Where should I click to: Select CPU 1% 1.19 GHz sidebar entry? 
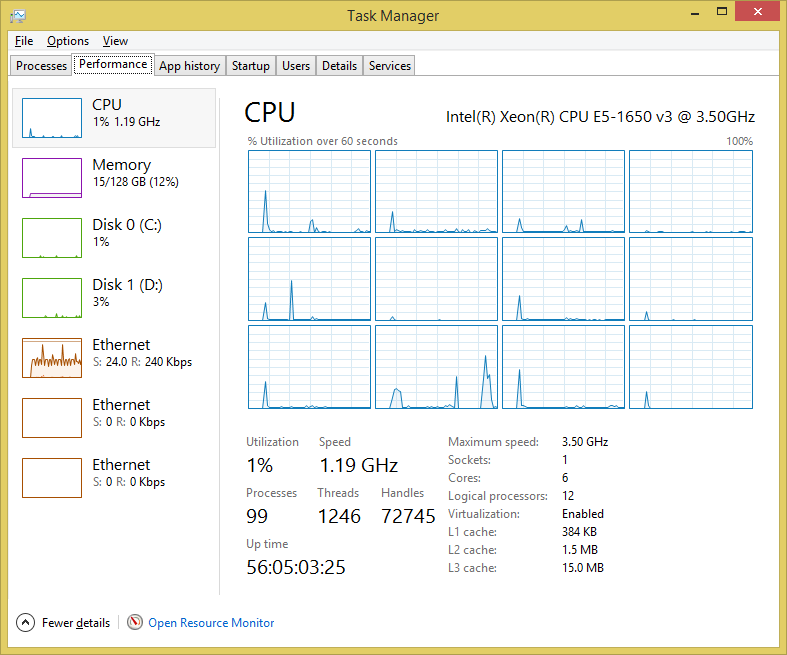coord(114,118)
